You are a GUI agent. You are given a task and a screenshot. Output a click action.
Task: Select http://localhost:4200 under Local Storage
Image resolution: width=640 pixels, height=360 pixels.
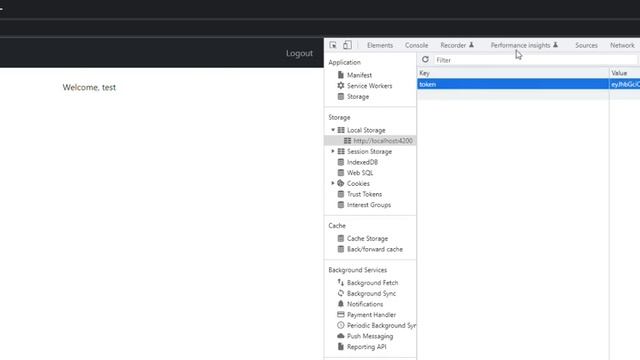pyautogui.click(x=383, y=140)
